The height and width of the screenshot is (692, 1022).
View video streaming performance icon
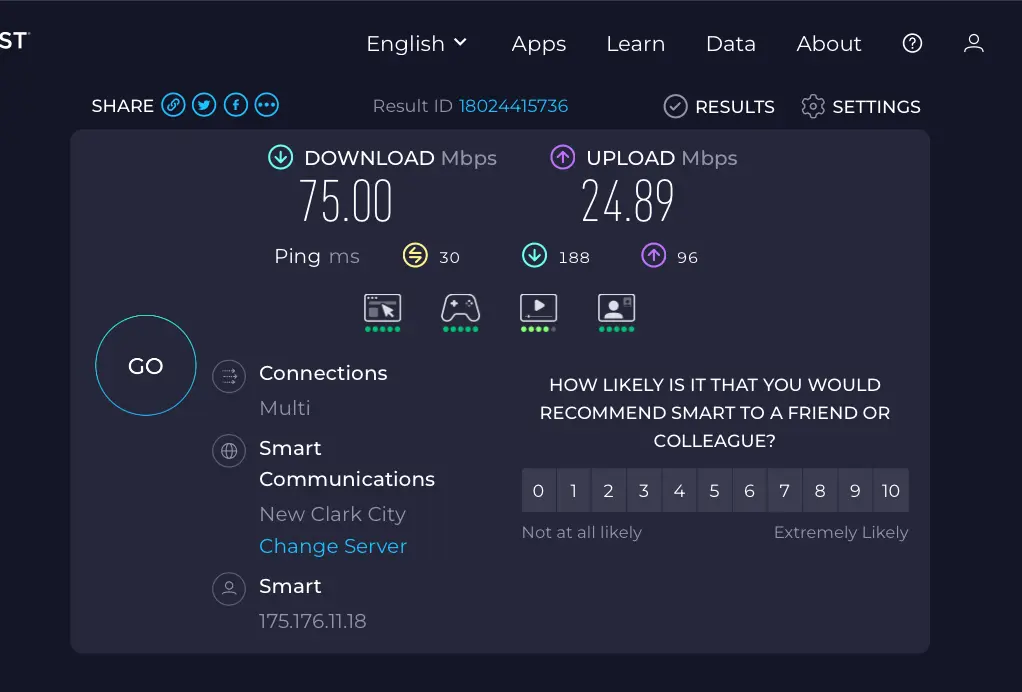tap(538, 313)
